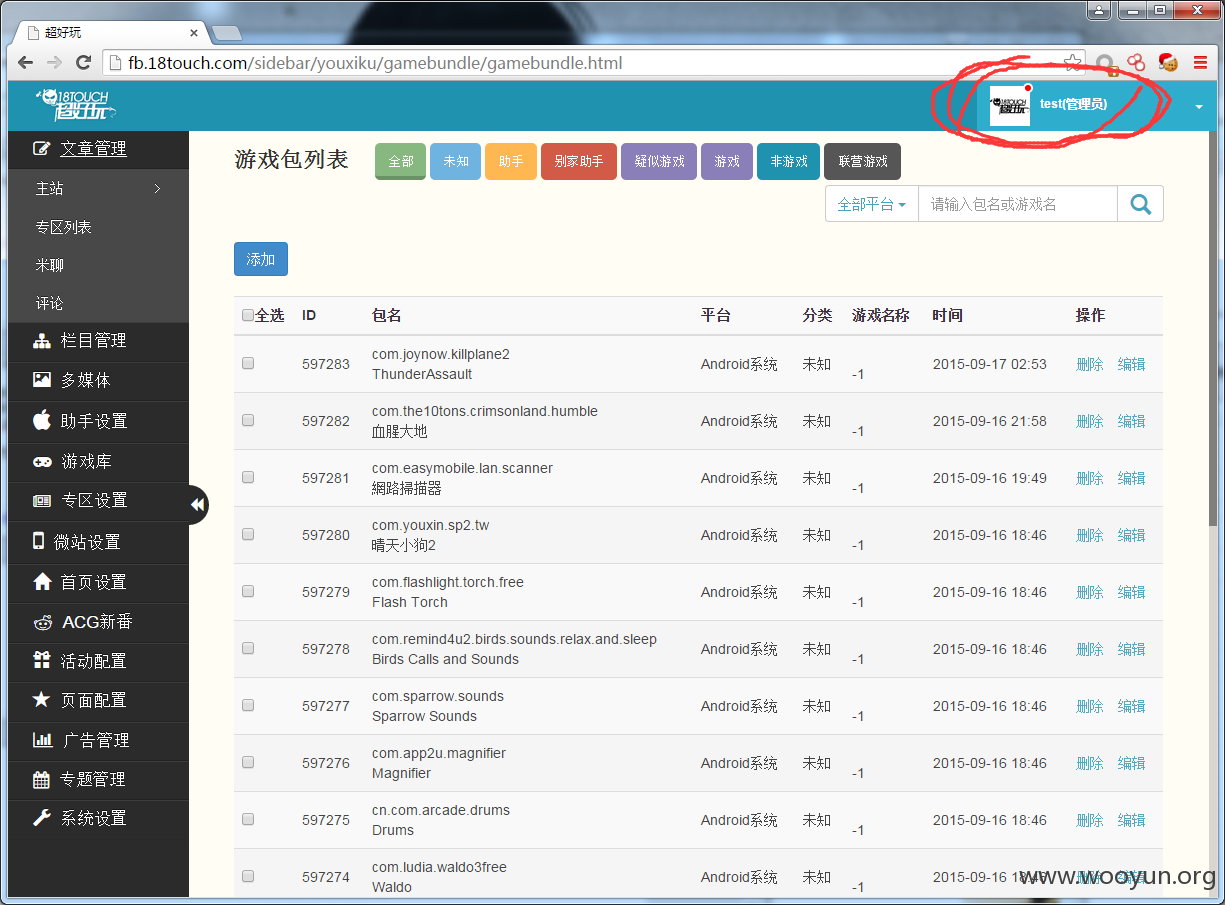The width and height of the screenshot is (1225, 905).
Task: Filter by 非游戏 tab
Action: [789, 161]
